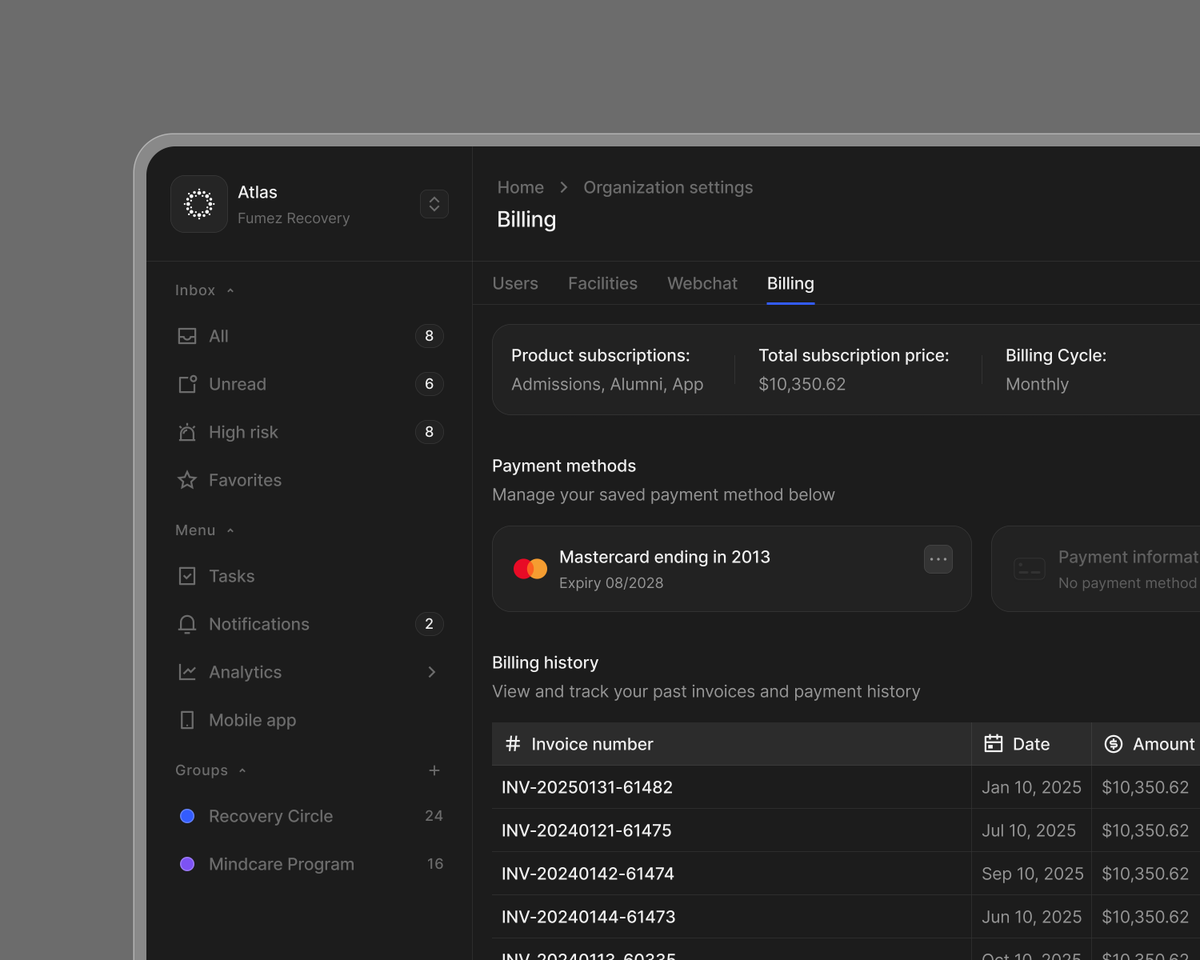Expand the Analytics submenu arrow
1200x960 pixels.
tap(432, 672)
